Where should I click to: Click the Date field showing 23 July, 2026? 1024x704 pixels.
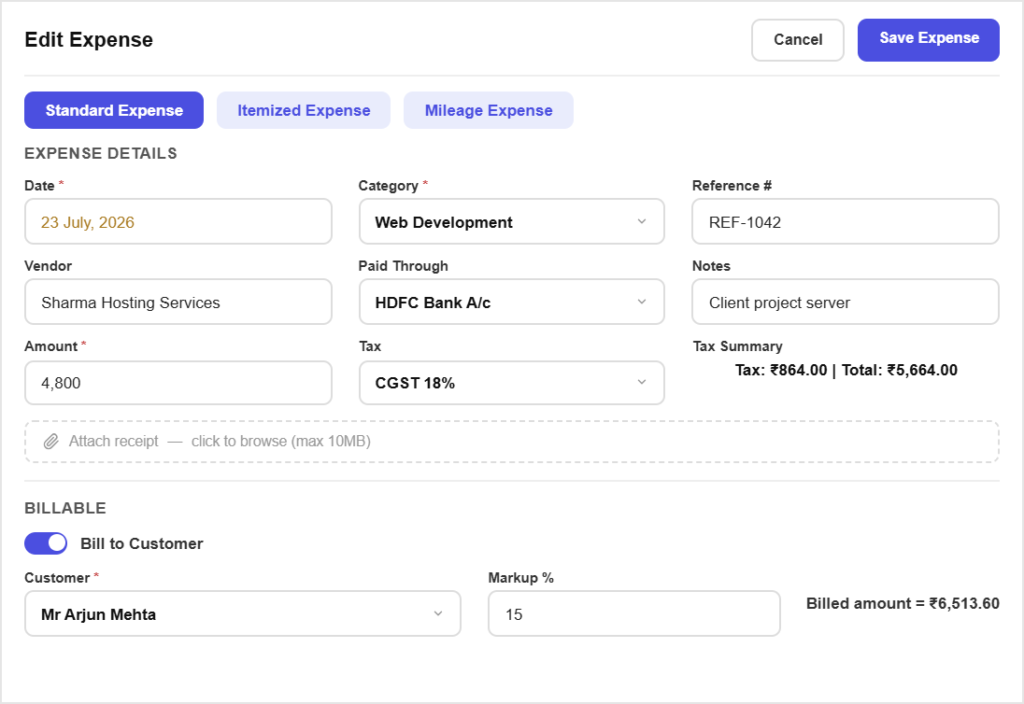(x=178, y=222)
